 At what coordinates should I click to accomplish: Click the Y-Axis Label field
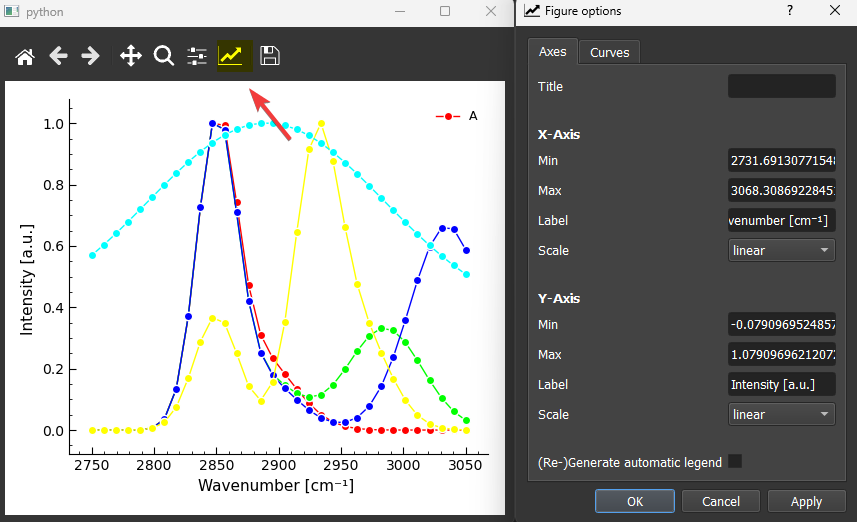point(782,385)
